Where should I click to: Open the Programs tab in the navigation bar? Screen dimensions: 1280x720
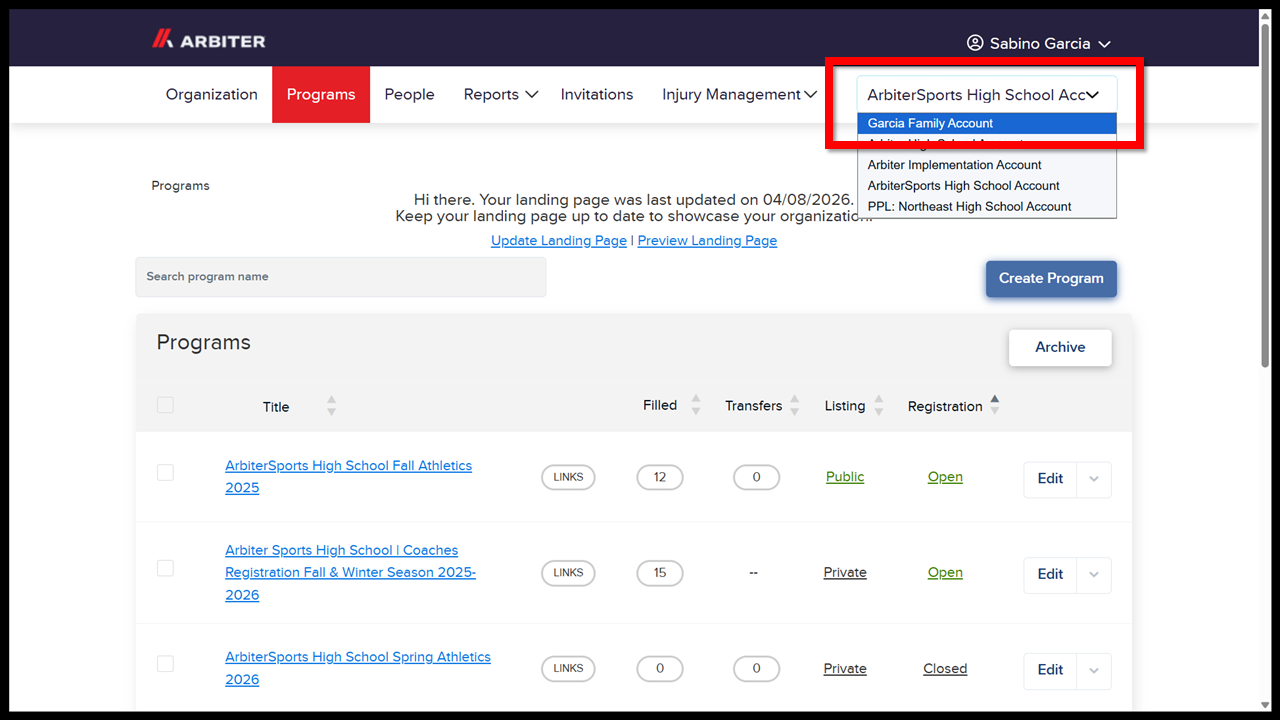(x=321, y=95)
